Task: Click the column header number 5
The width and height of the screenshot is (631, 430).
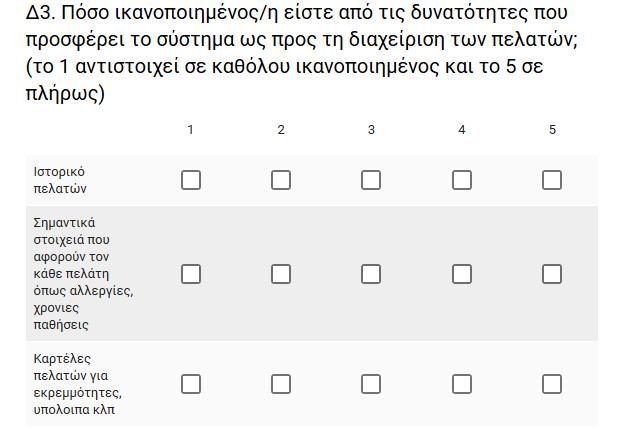Action: 552,130
